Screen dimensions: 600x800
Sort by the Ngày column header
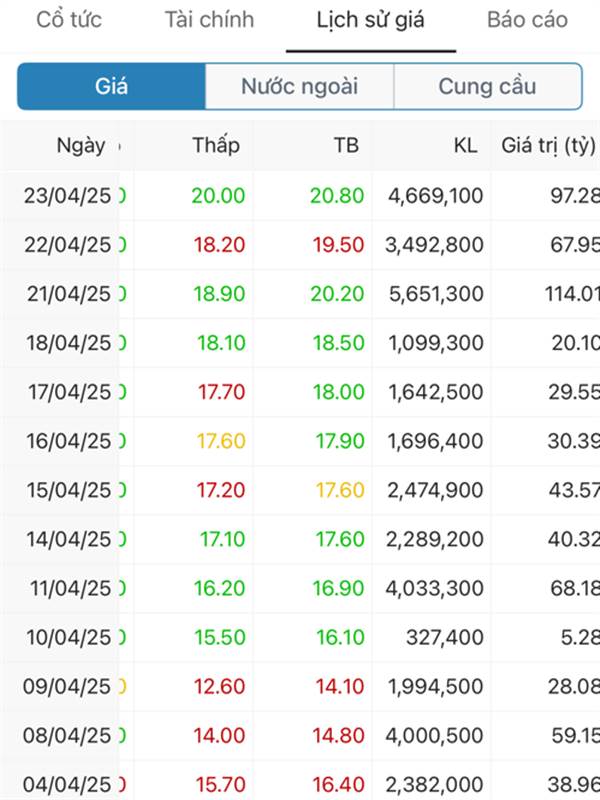pyautogui.click(x=81, y=146)
